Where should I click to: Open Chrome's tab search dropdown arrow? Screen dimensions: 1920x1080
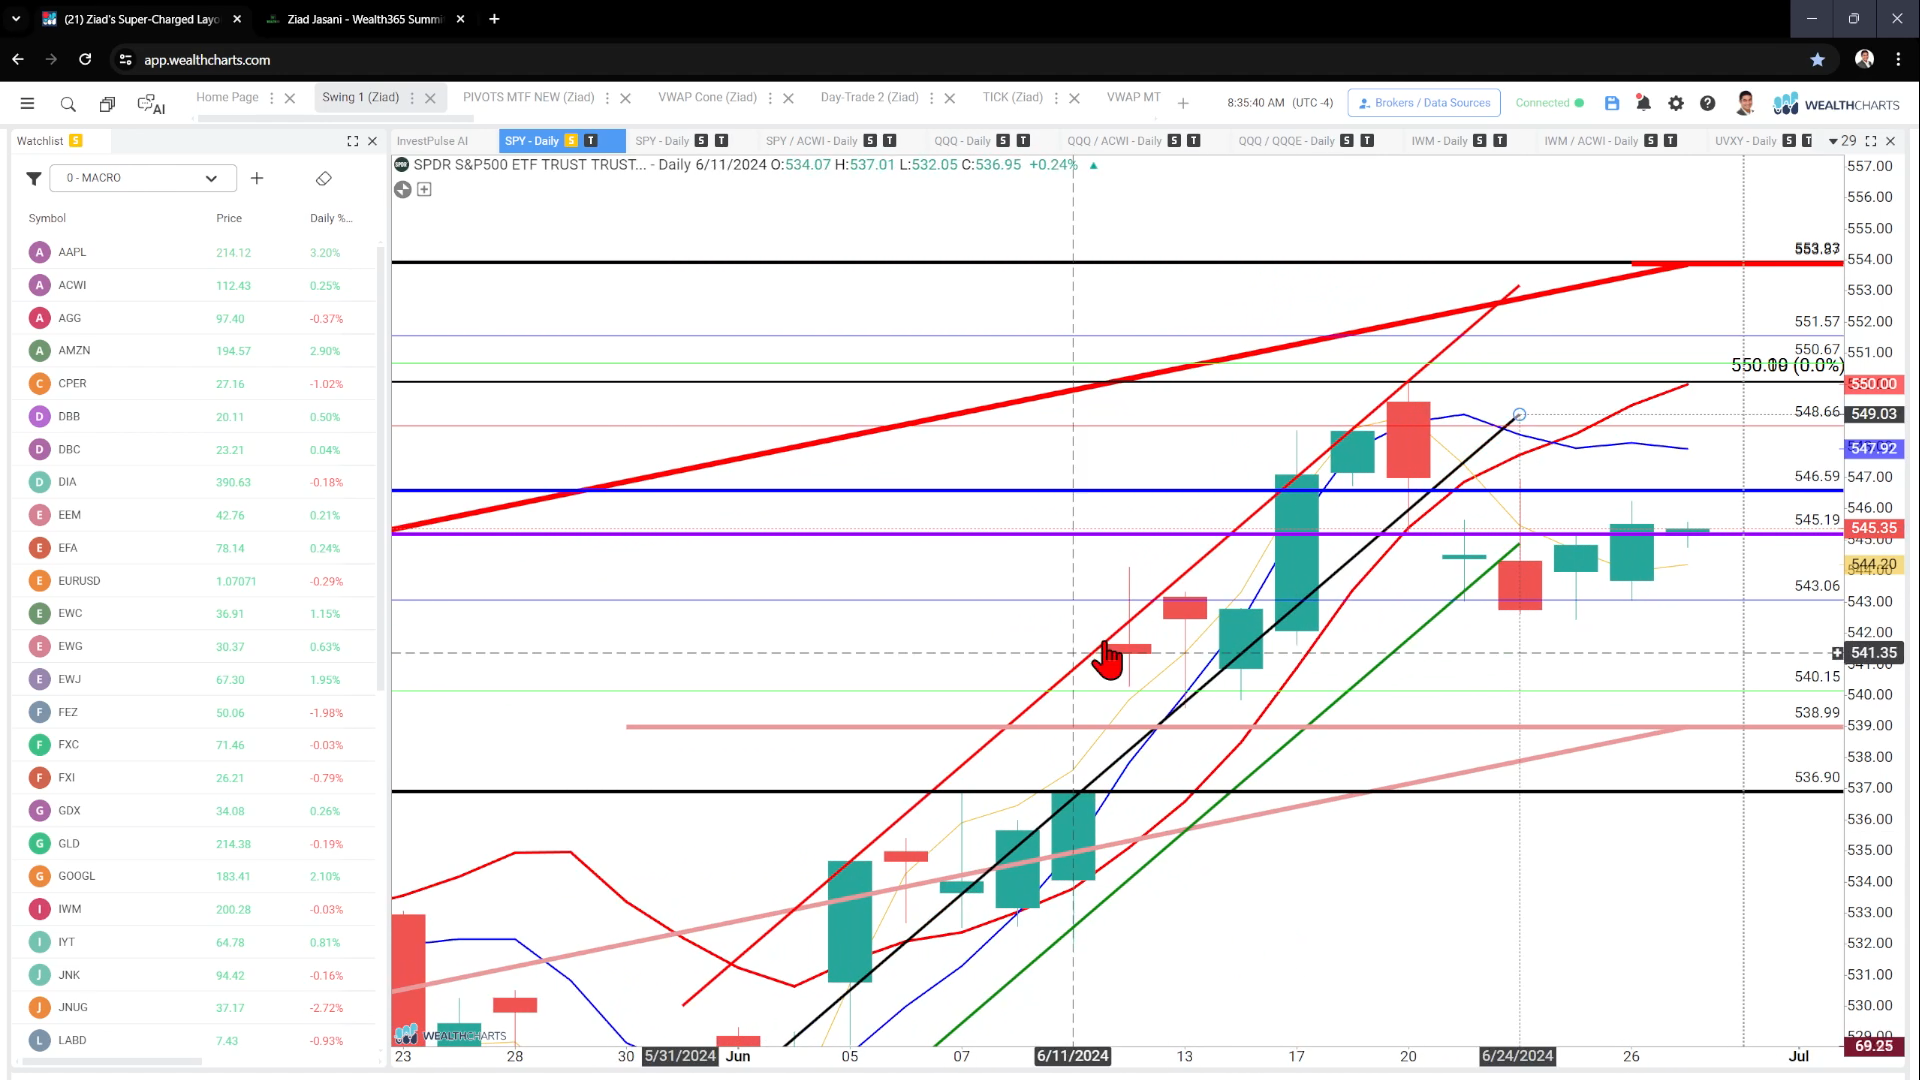click(x=16, y=19)
